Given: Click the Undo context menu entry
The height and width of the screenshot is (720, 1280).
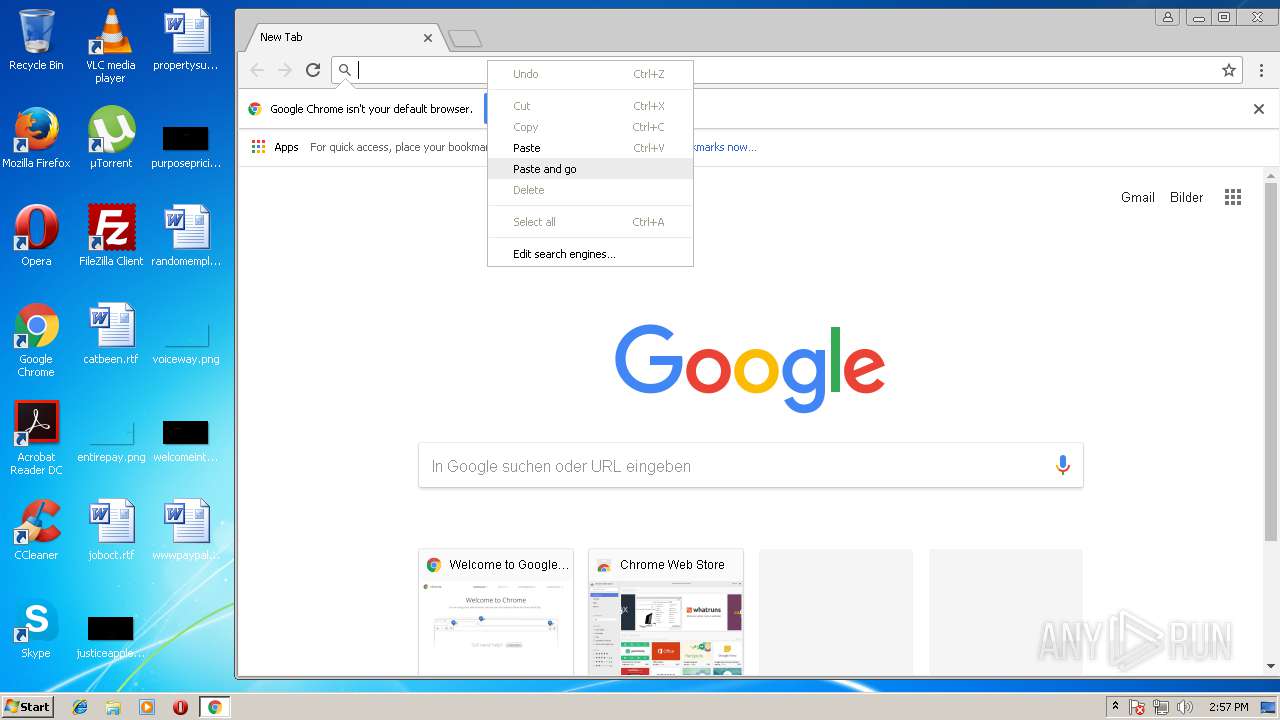Looking at the screenshot, I should click(590, 74).
